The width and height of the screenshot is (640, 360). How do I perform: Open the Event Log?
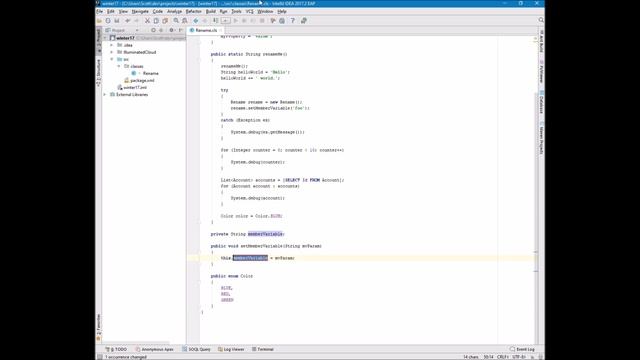click(x=522, y=349)
